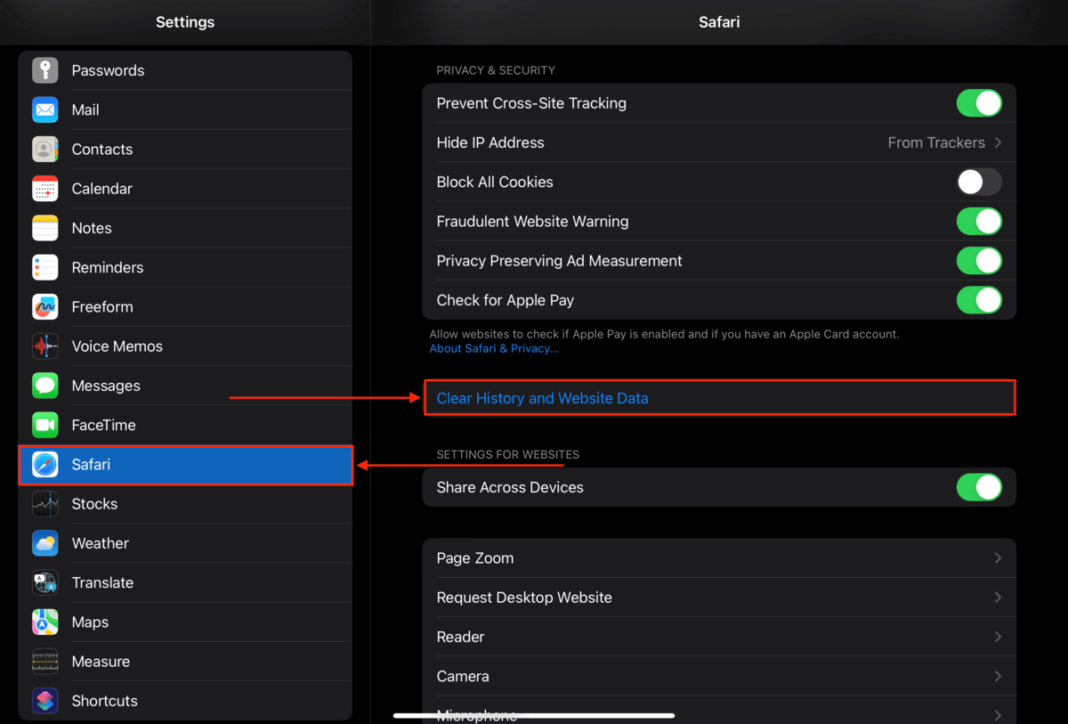Select the Mail app icon
The image size is (1068, 724).
pyautogui.click(x=44, y=109)
